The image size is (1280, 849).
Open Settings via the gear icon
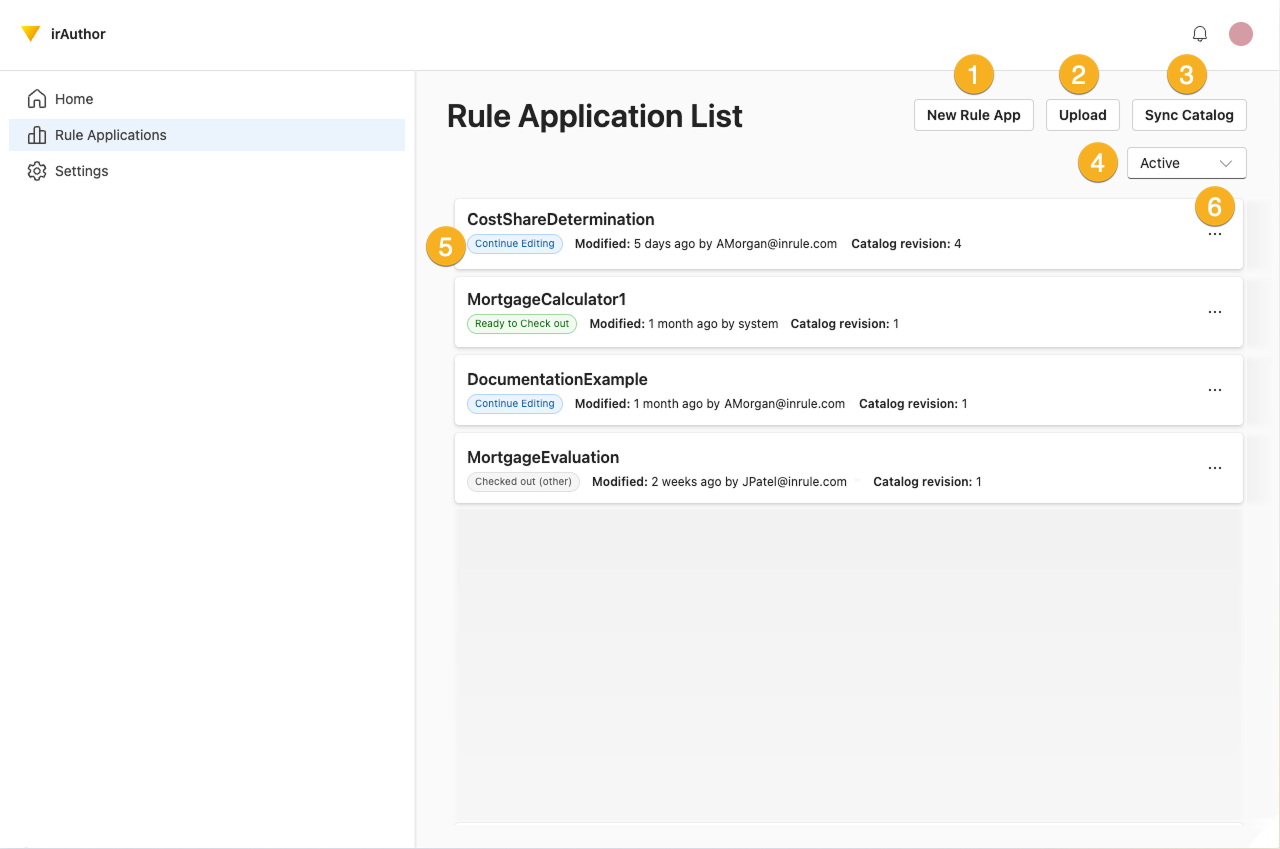tap(37, 170)
